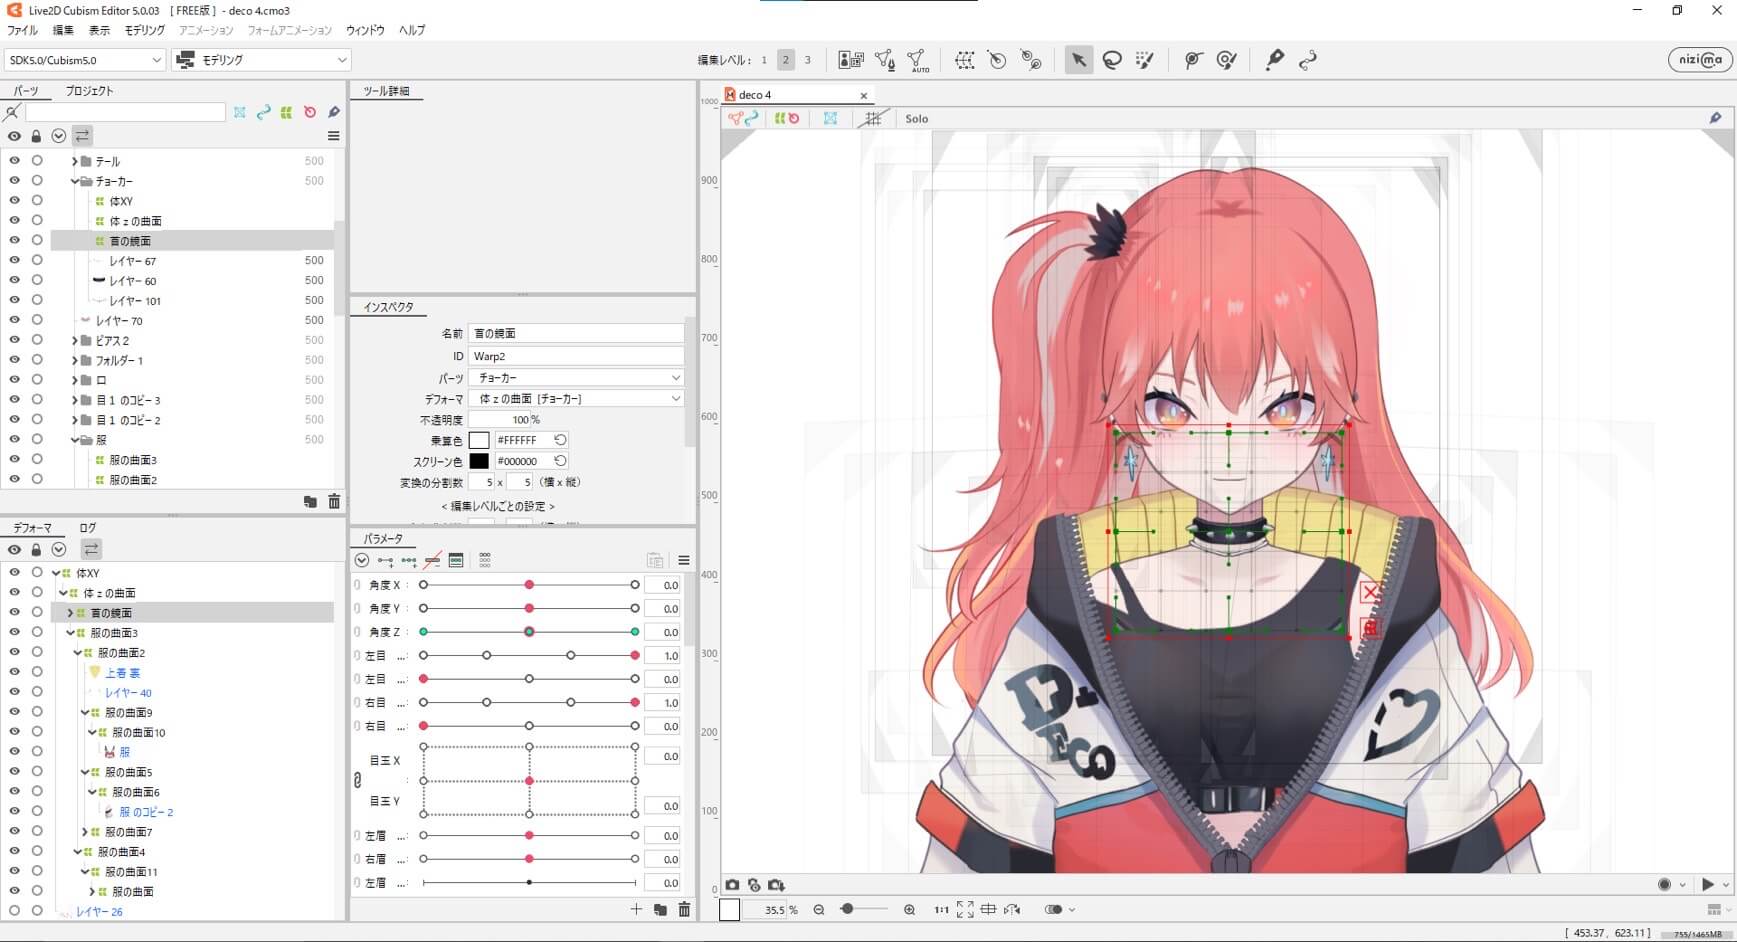
Task: Delete selected item in parts panel
Action: (334, 501)
